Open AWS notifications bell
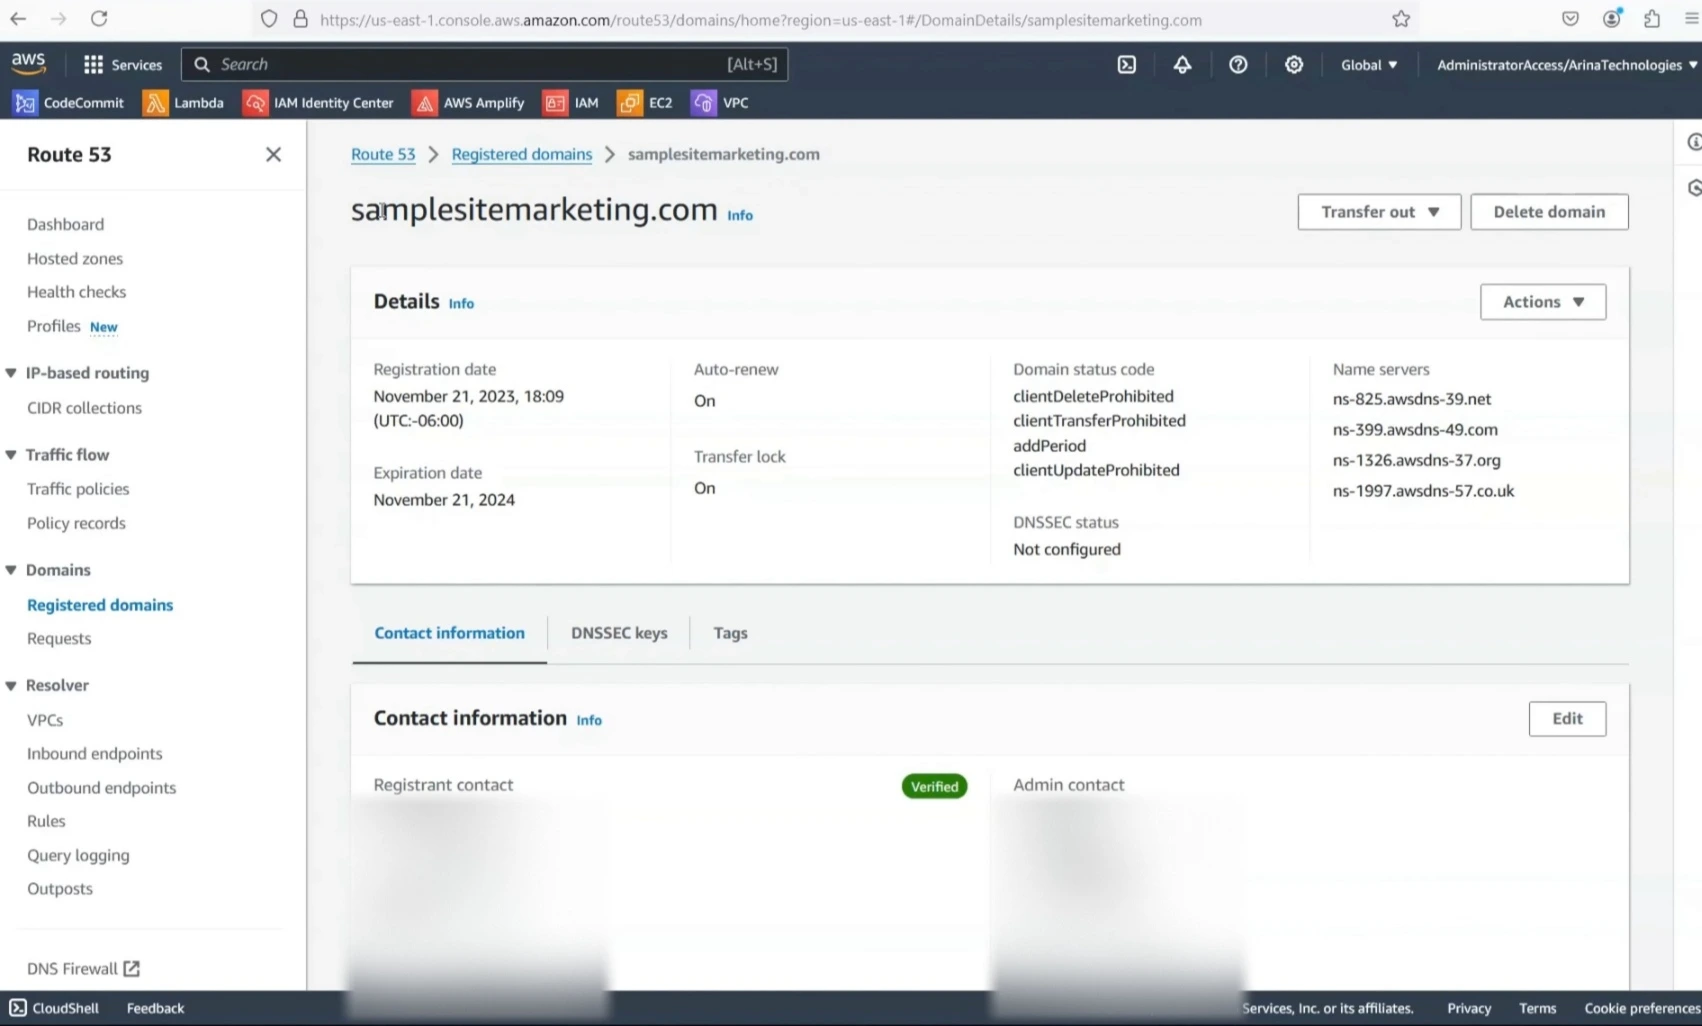Image resolution: width=1702 pixels, height=1026 pixels. tap(1182, 64)
